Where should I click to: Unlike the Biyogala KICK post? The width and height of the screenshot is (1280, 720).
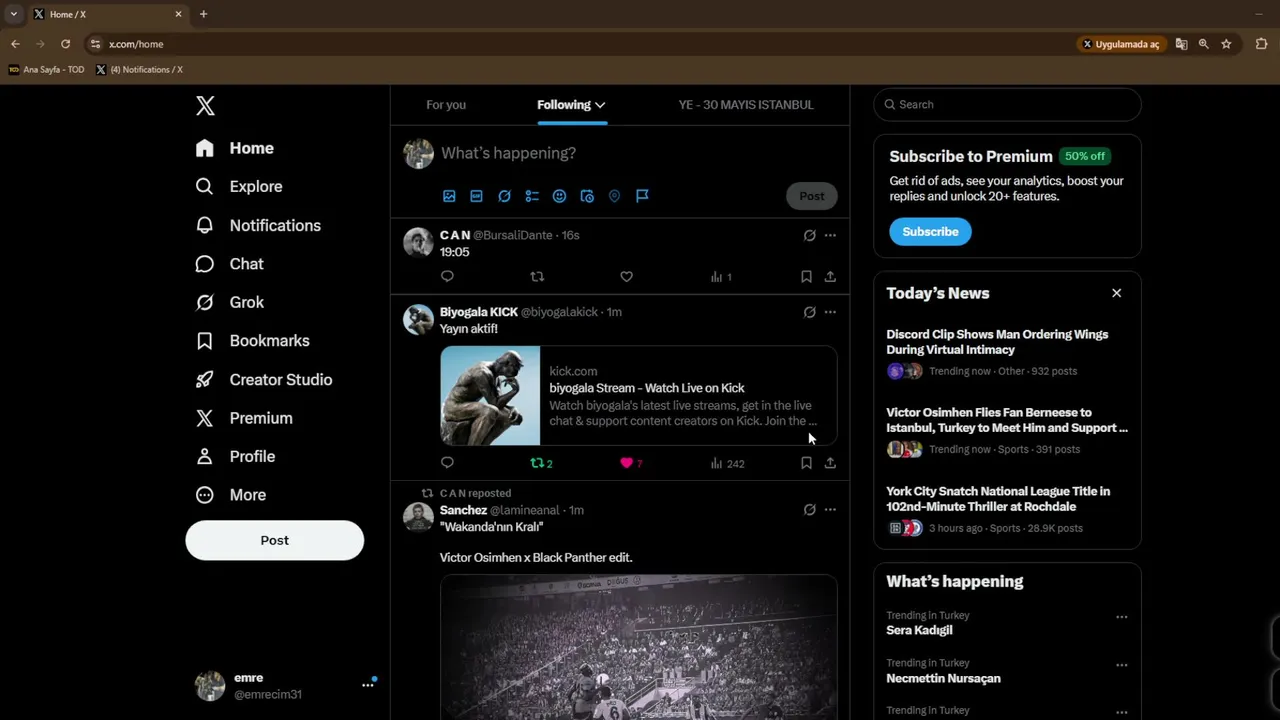point(631,463)
